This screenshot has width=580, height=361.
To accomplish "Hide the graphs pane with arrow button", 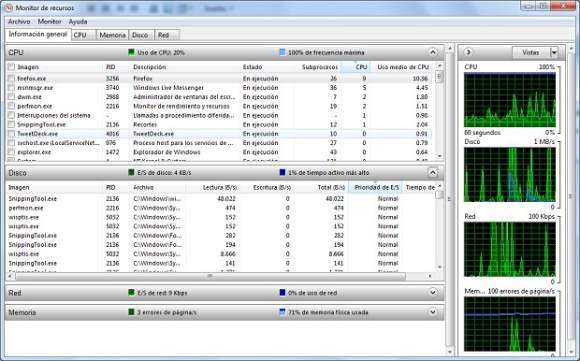I will click(468, 52).
